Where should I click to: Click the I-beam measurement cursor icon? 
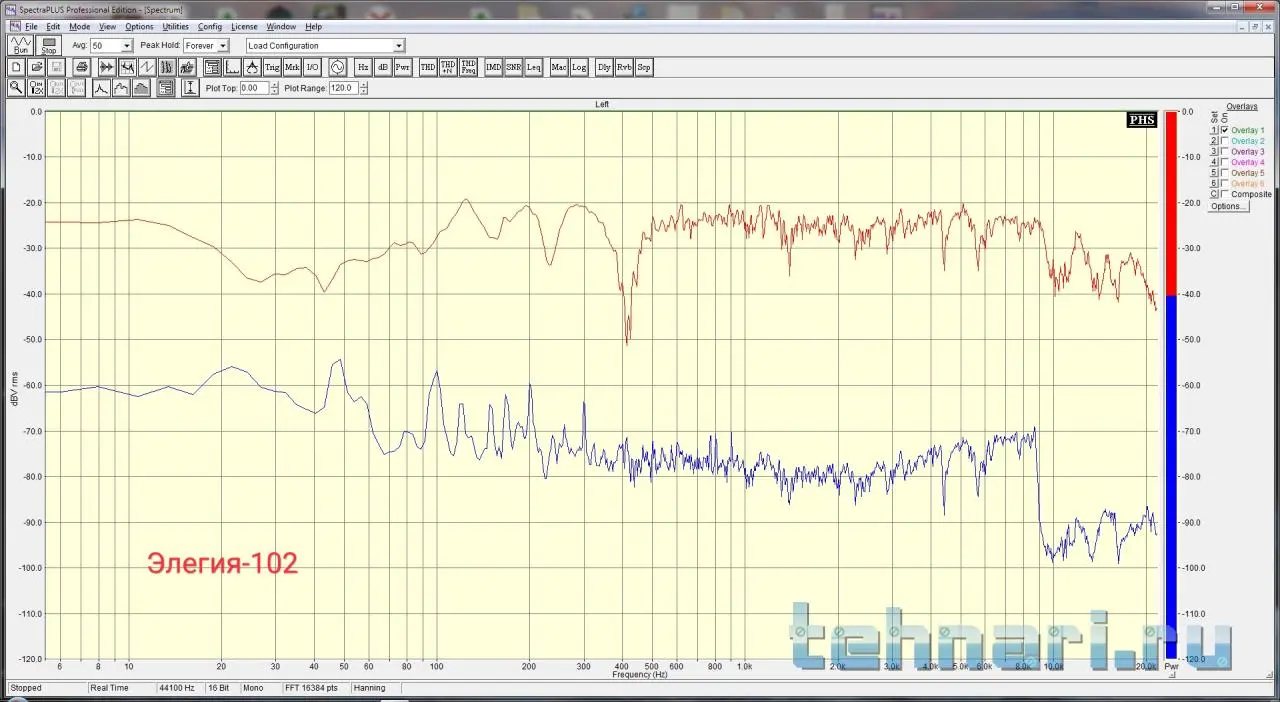pos(190,88)
